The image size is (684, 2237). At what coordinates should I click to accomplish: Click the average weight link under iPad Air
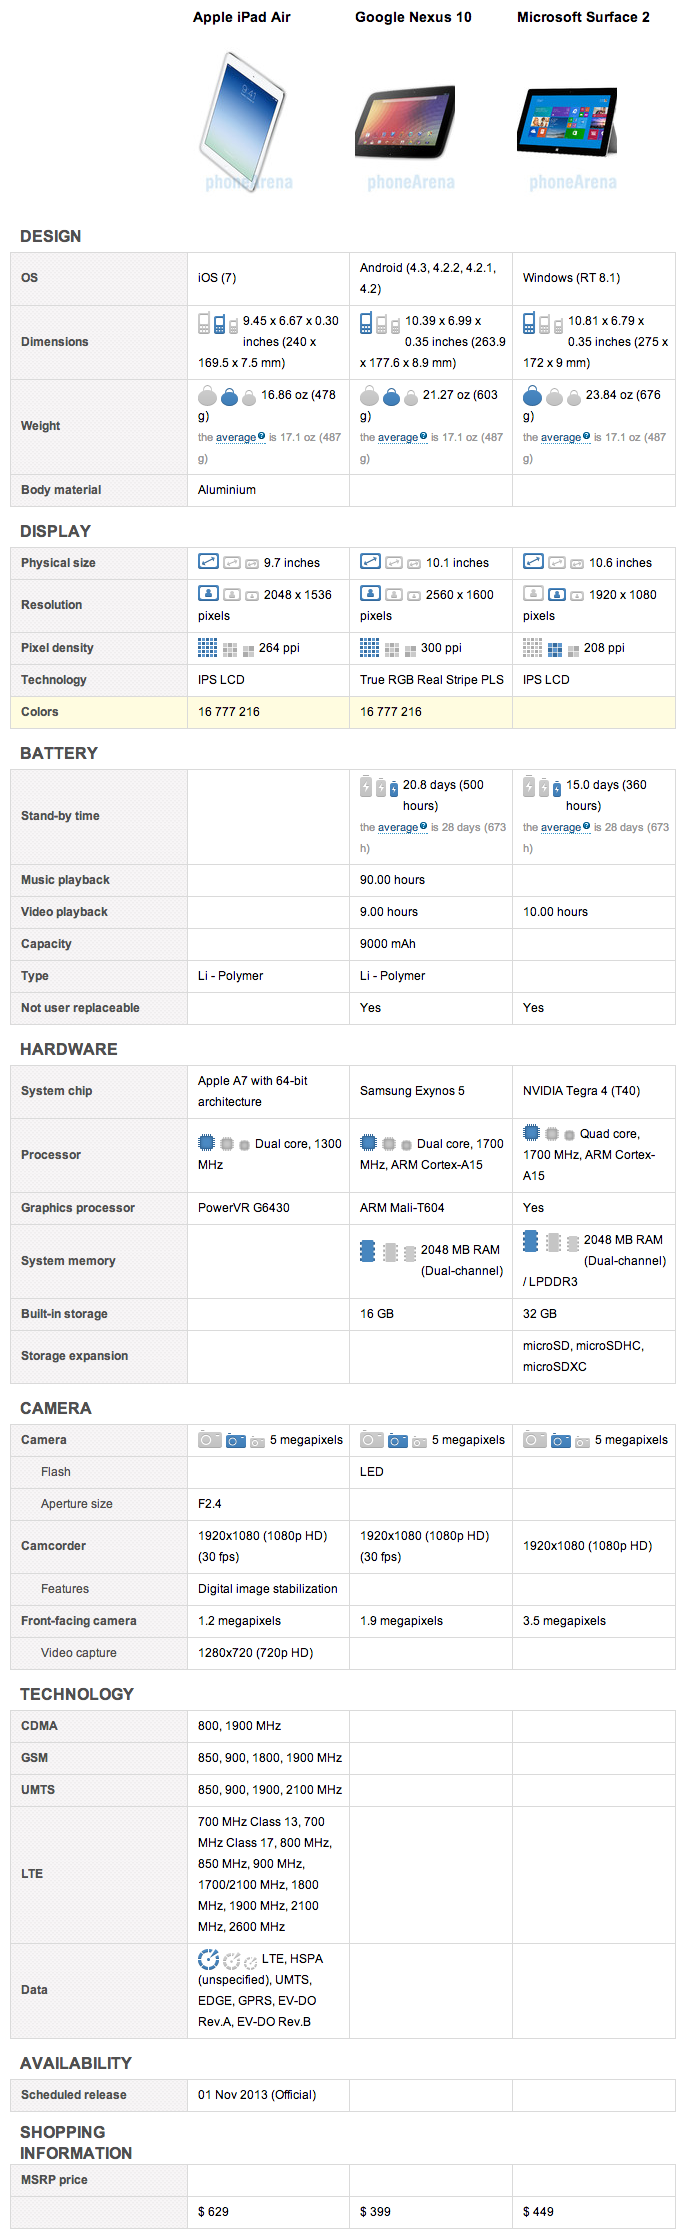(236, 437)
